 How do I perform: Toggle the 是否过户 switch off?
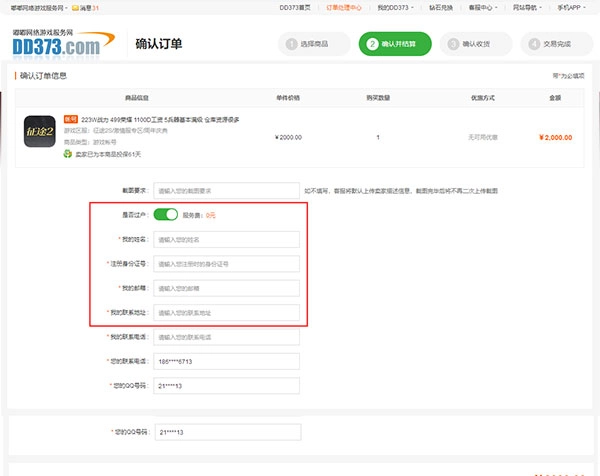(x=165, y=214)
